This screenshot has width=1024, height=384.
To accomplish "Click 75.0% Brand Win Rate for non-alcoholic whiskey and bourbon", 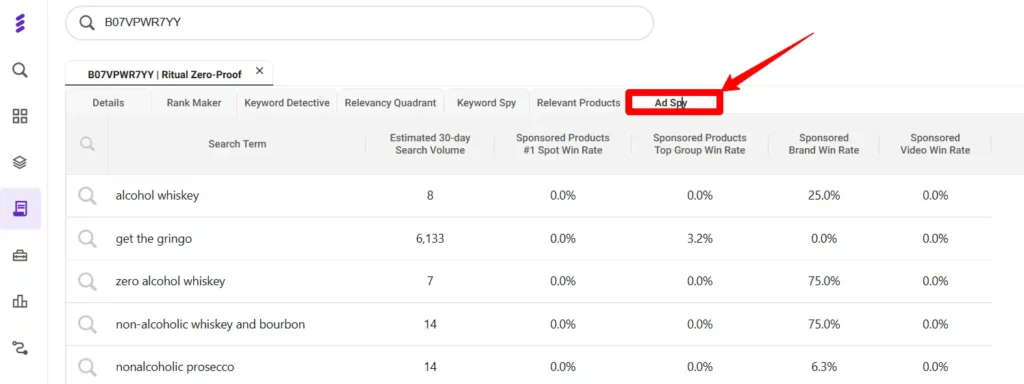I will click(x=824, y=325).
